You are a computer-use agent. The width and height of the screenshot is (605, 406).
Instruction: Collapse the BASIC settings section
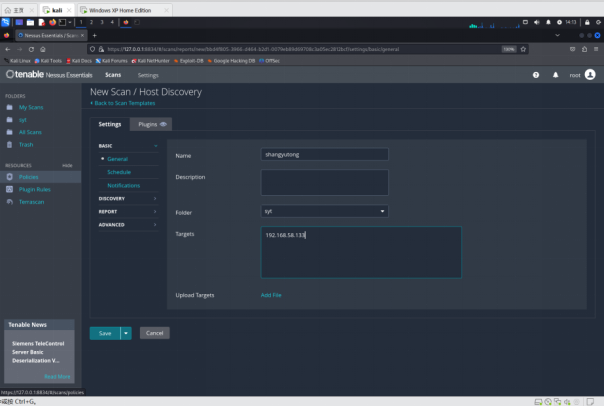pos(128,146)
